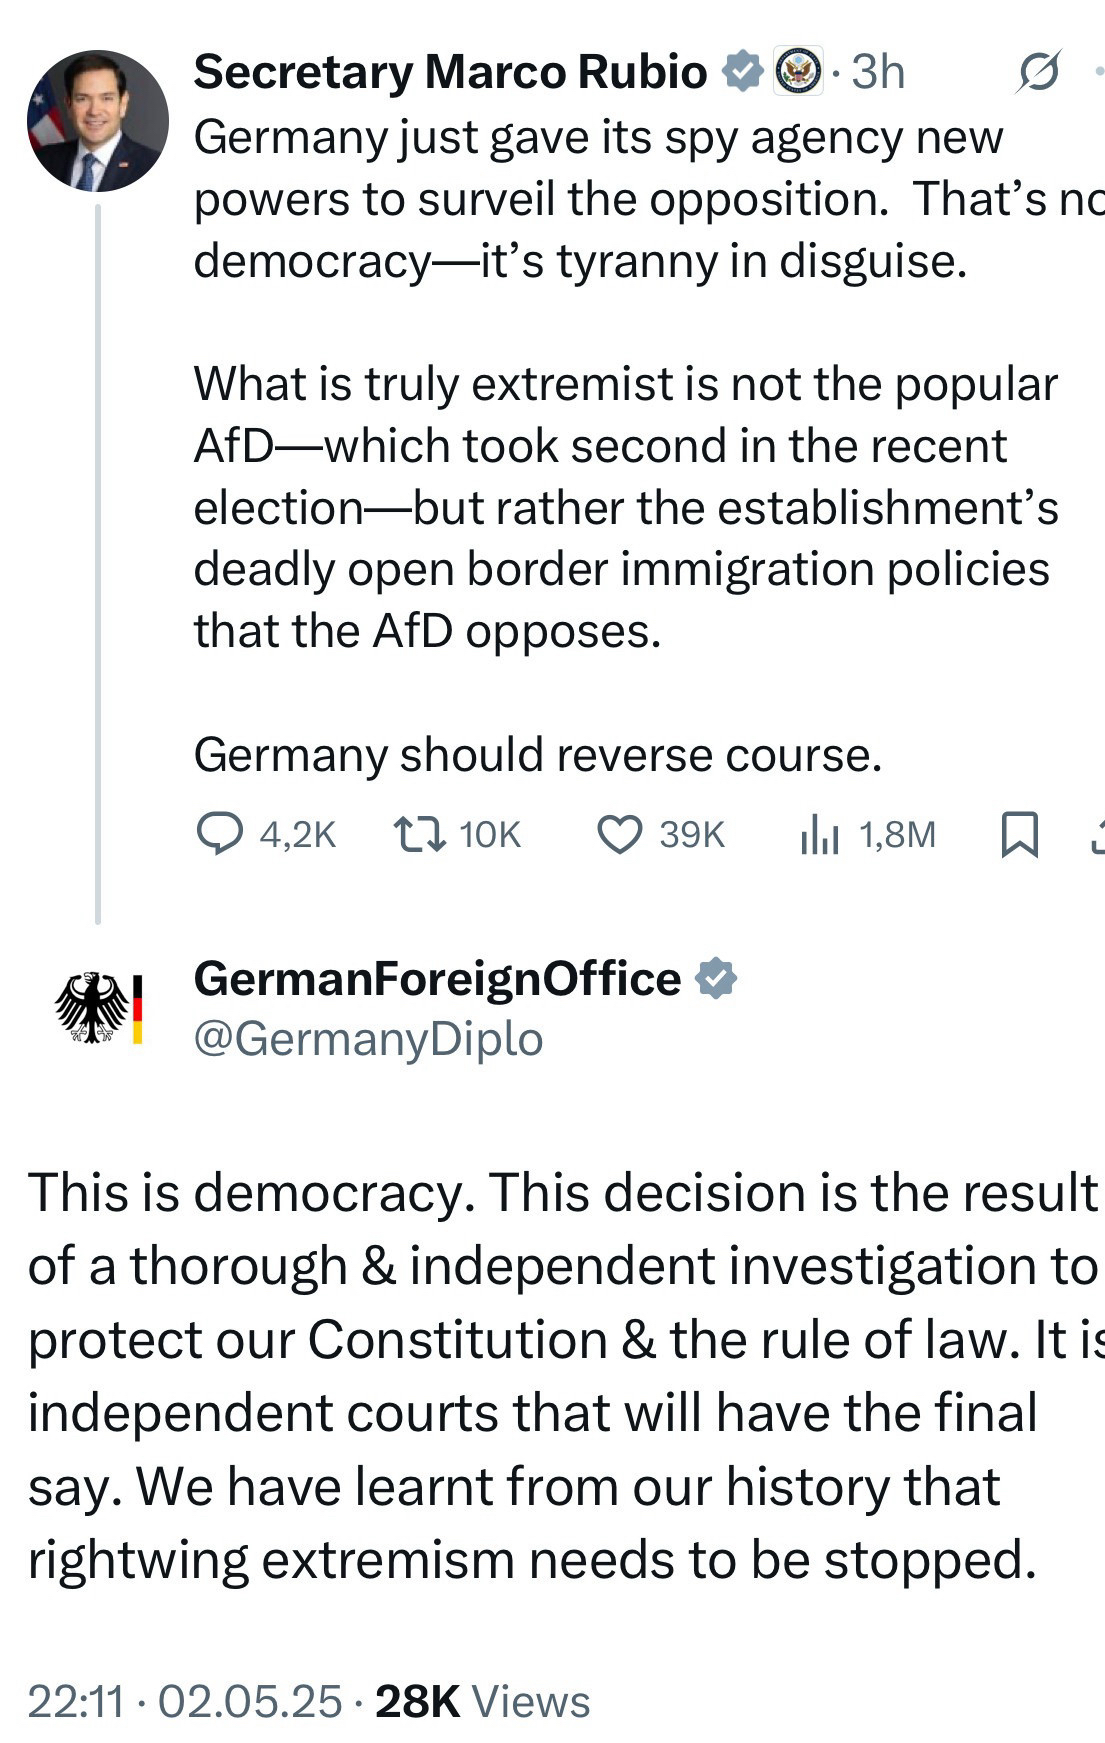
Task: Click GermanForeignOffice's verified badge
Action: click(x=715, y=978)
